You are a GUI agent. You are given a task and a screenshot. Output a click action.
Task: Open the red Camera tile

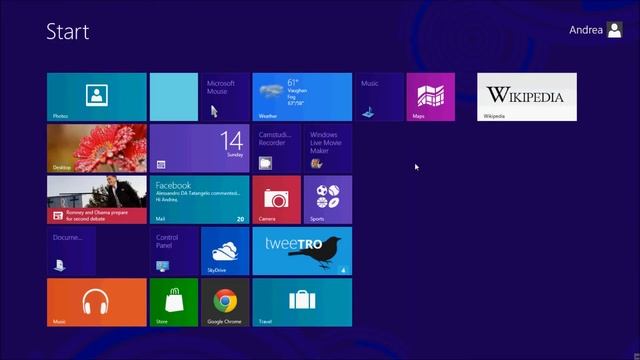click(277, 200)
